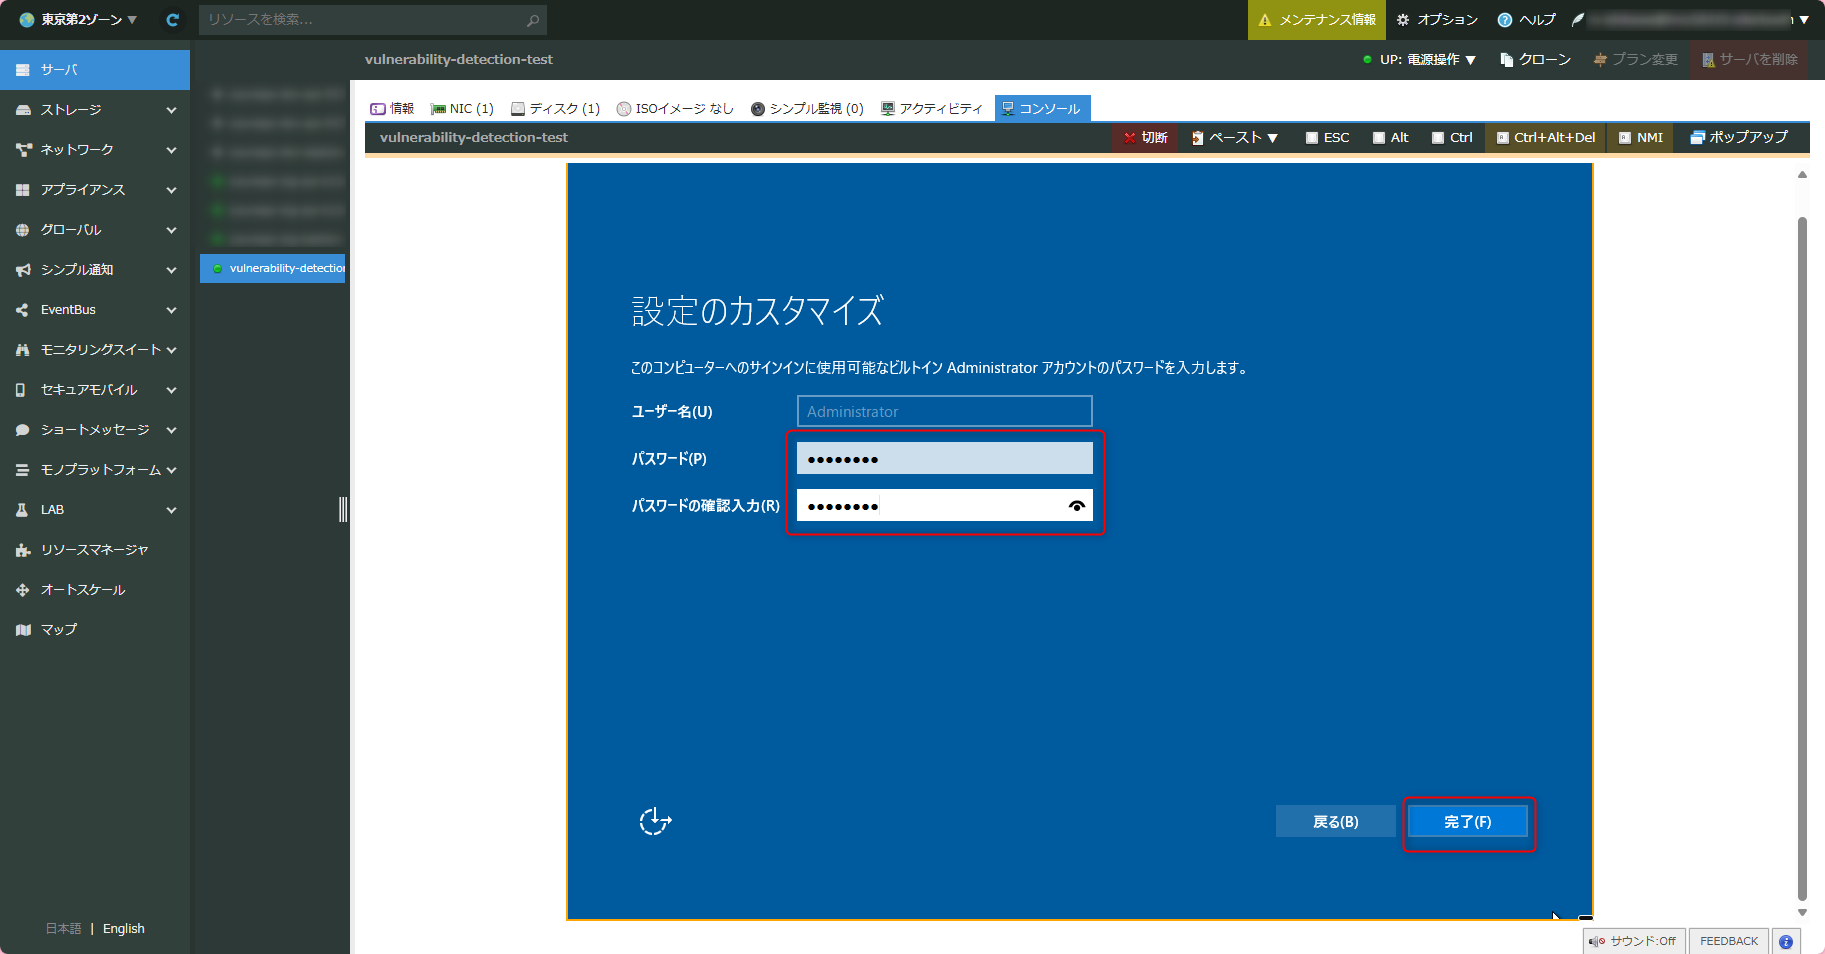The image size is (1825, 954).
Task: Open the NIC (1) tab
Action: click(x=461, y=108)
